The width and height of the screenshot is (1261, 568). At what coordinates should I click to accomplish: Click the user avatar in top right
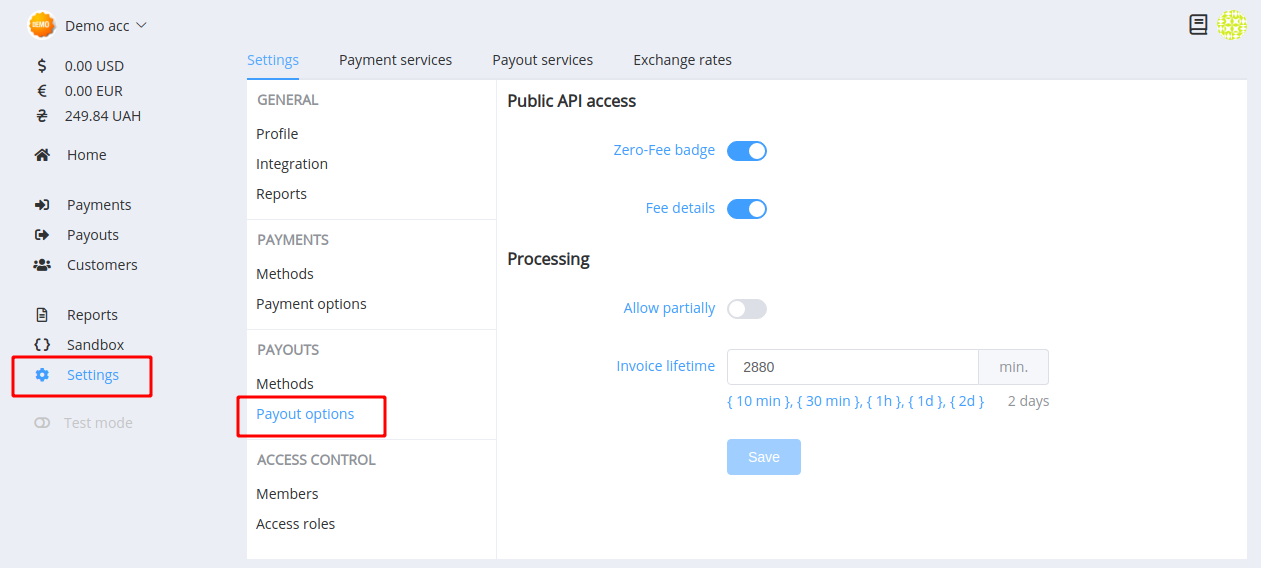(x=1232, y=25)
